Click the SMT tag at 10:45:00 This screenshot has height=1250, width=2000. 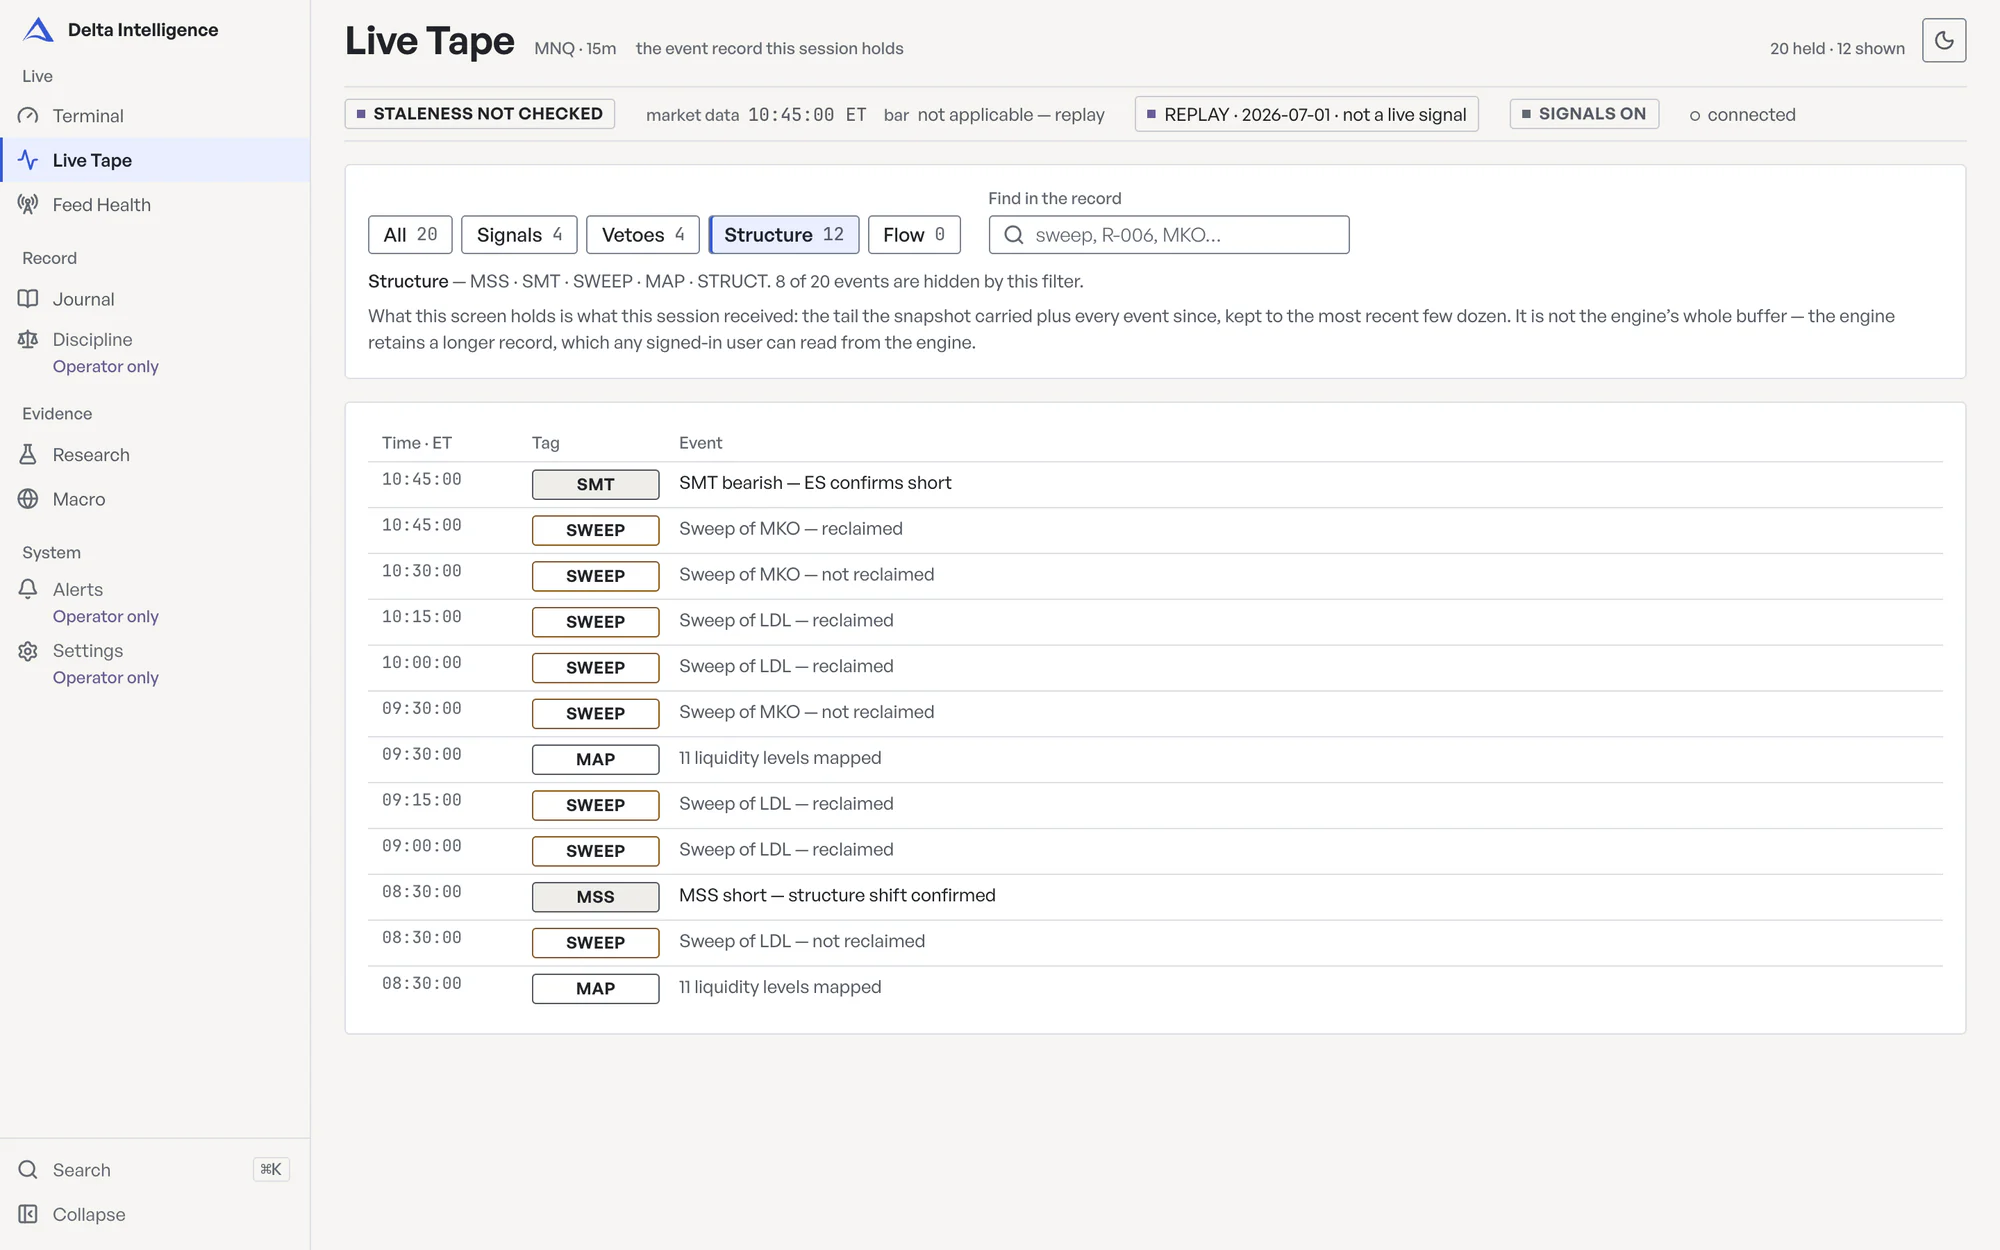click(x=595, y=485)
